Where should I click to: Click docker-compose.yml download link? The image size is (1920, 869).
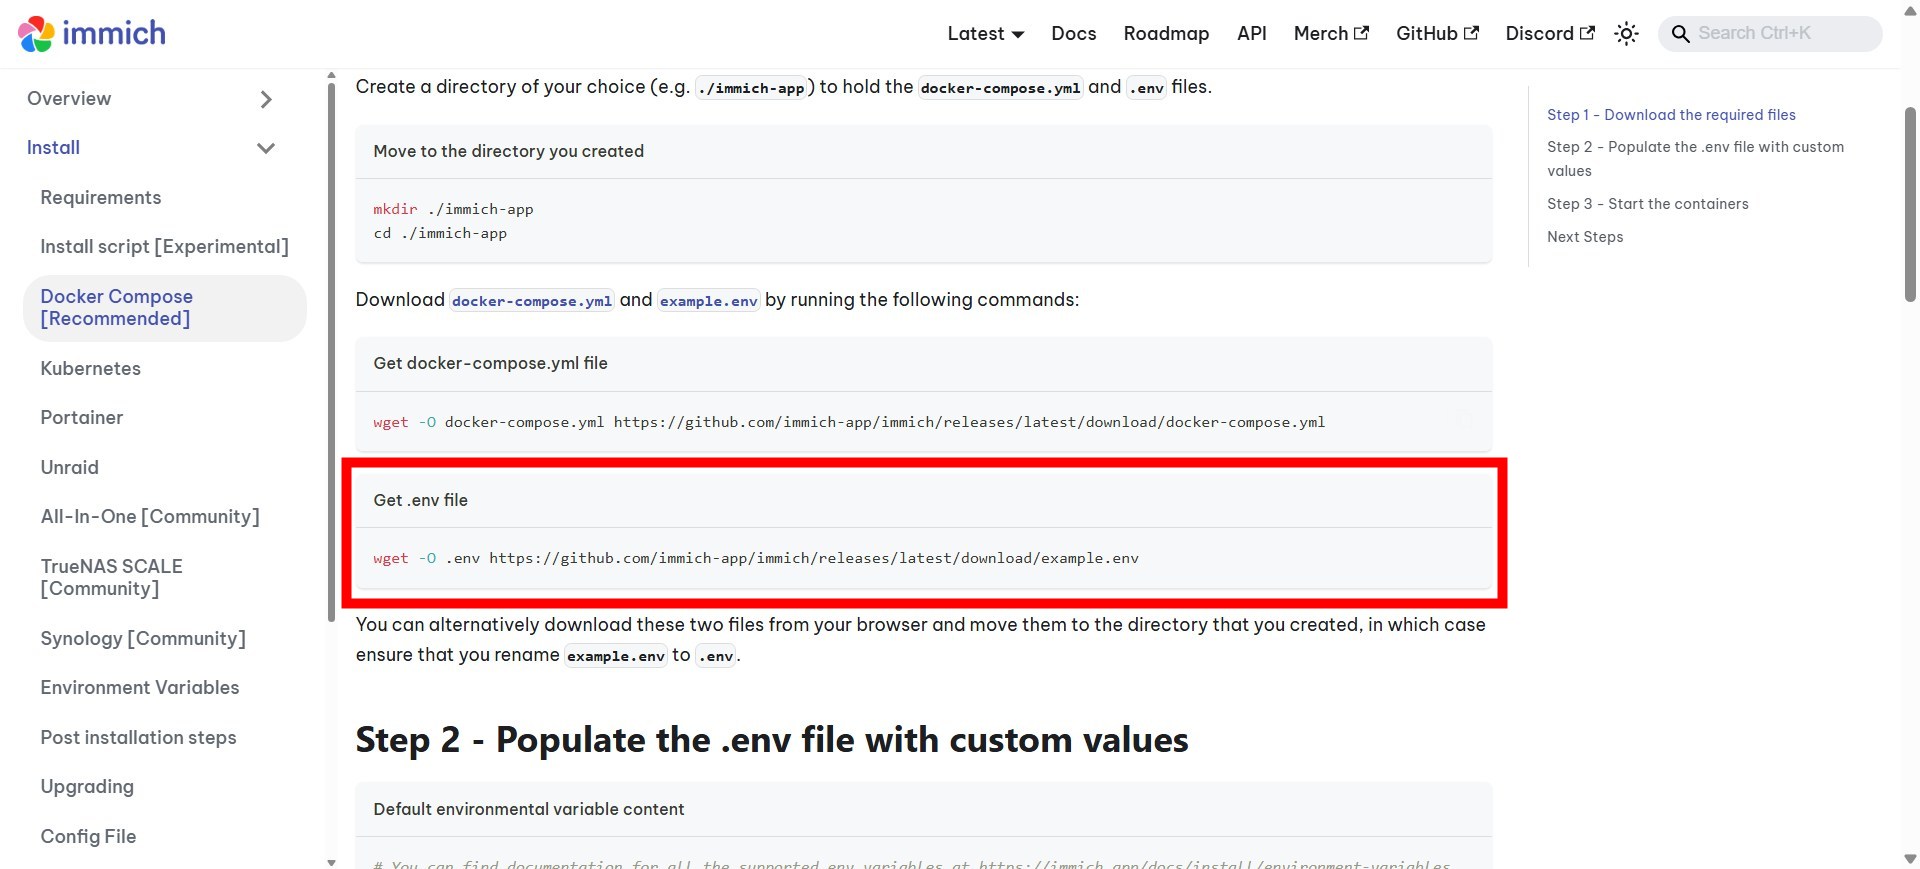[532, 301]
